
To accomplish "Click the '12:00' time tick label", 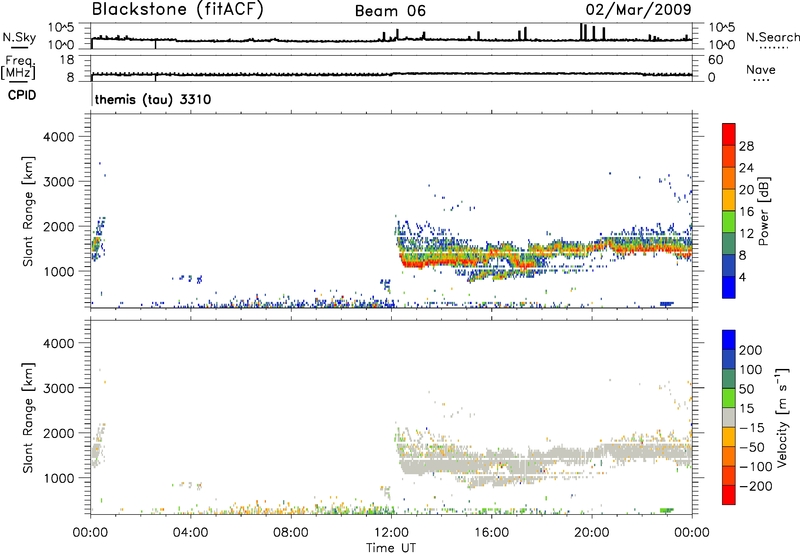I will click(x=391, y=533).
